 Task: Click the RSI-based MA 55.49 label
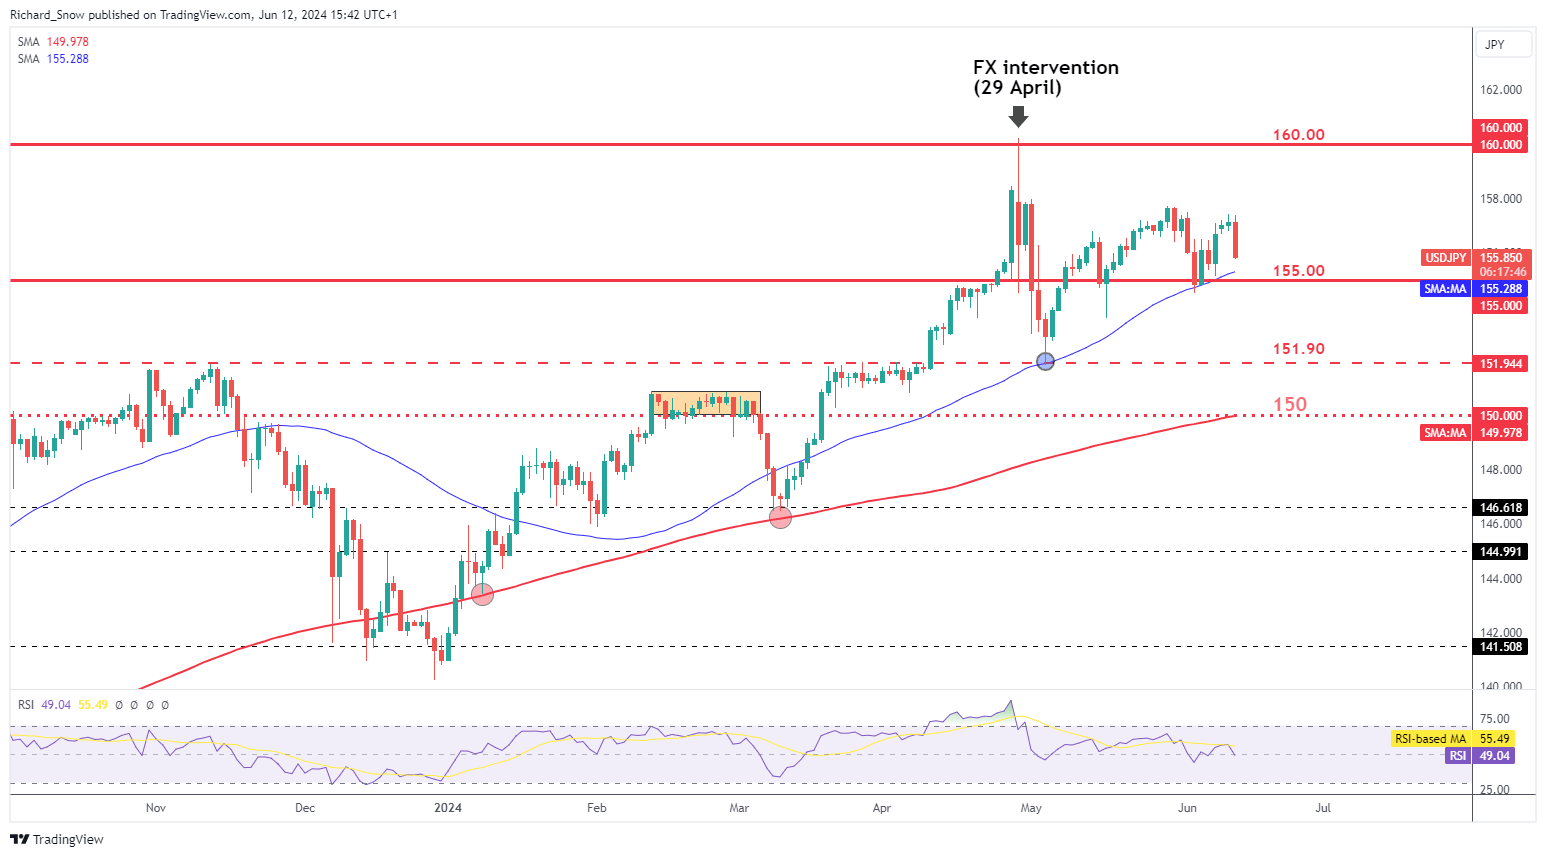coord(1453,739)
